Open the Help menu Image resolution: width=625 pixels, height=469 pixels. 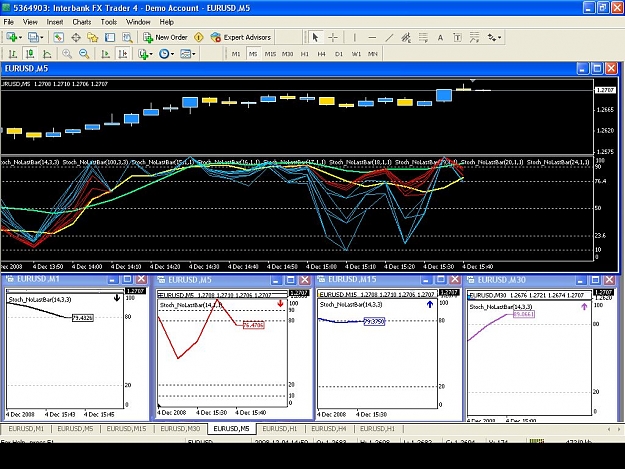[167, 22]
